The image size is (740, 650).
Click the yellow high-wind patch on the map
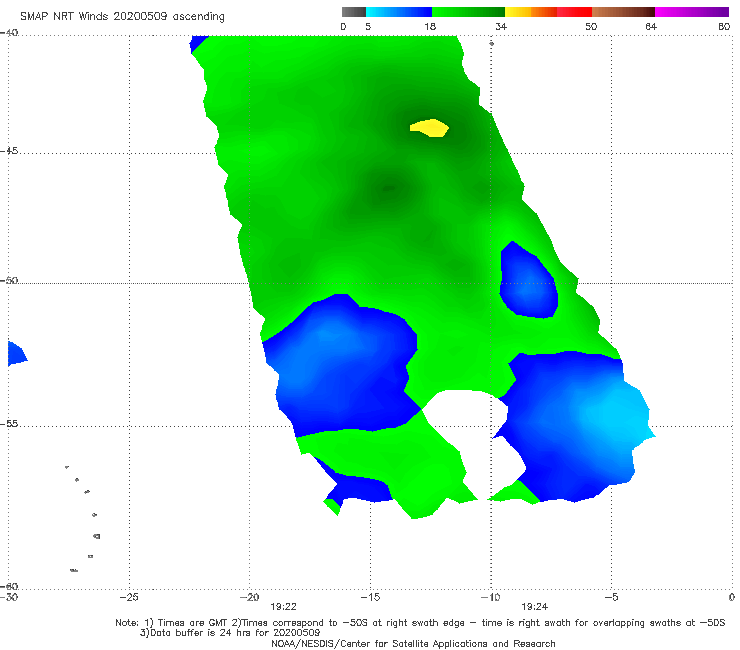coord(429,128)
